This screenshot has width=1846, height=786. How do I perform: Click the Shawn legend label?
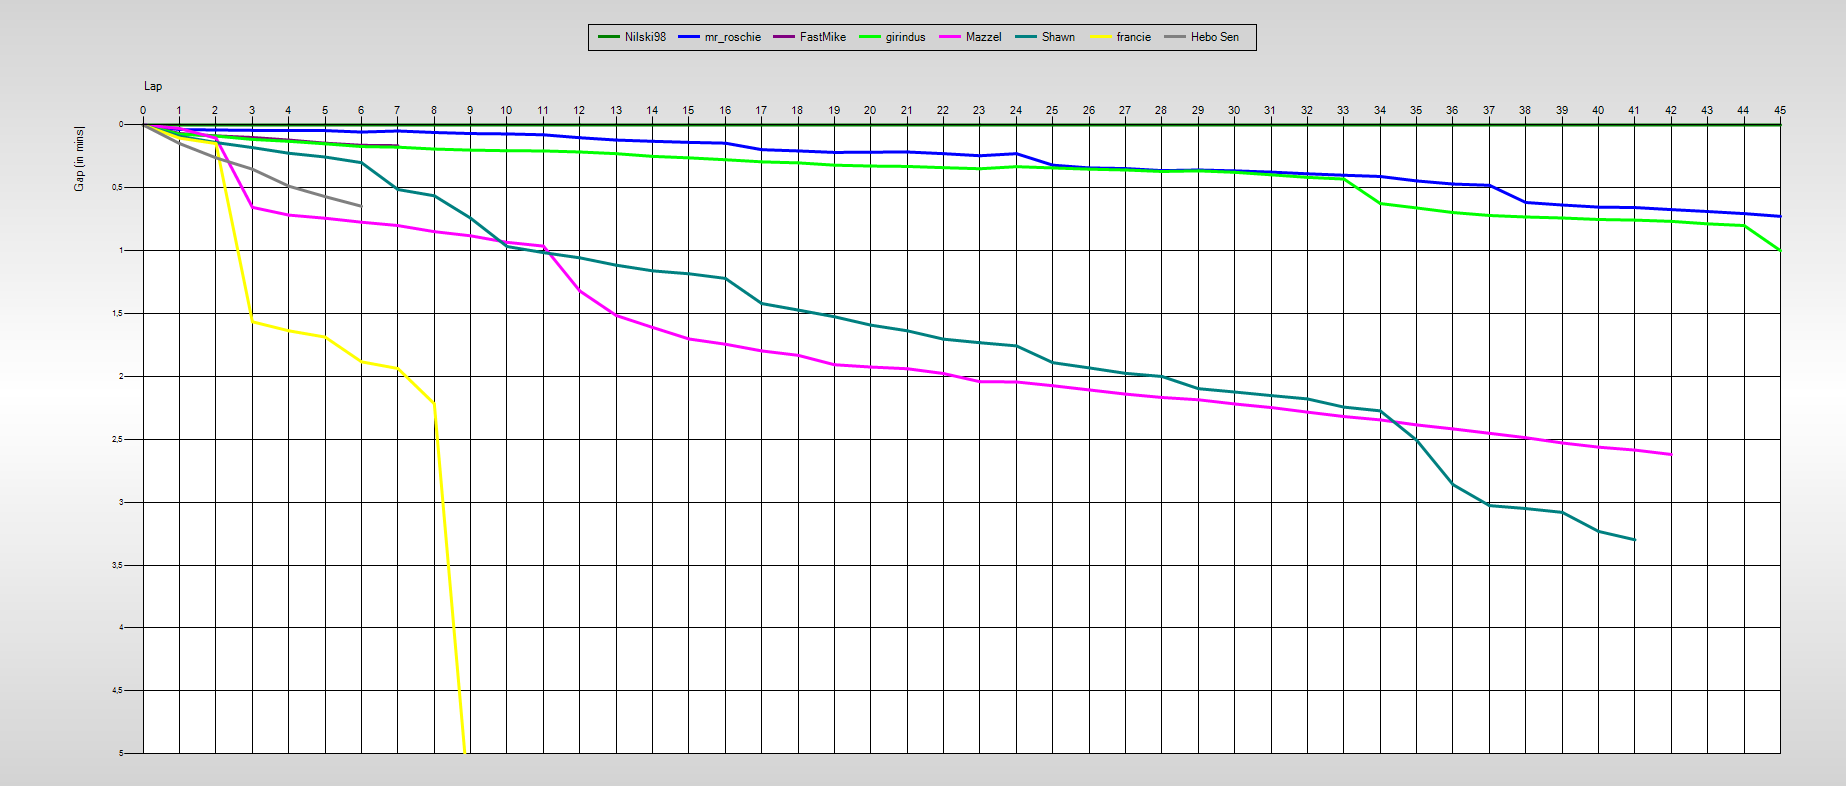click(x=1058, y=37)
